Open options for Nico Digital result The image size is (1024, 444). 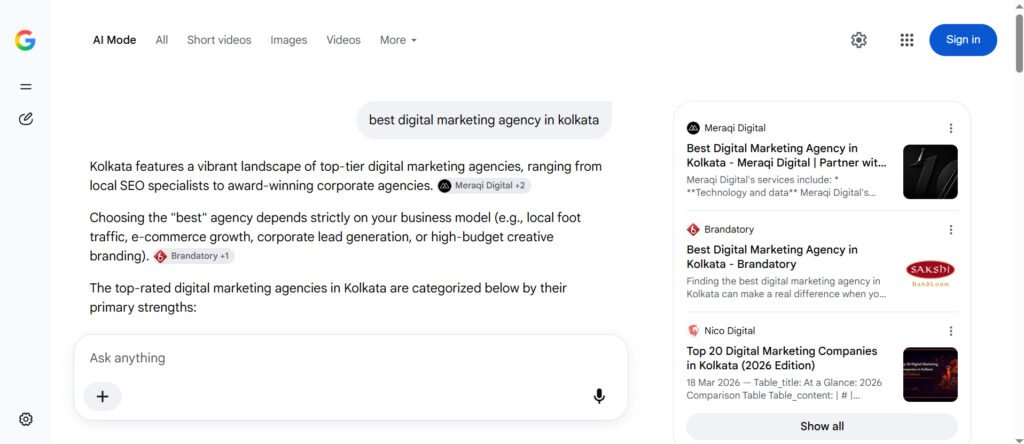(951, 331)
